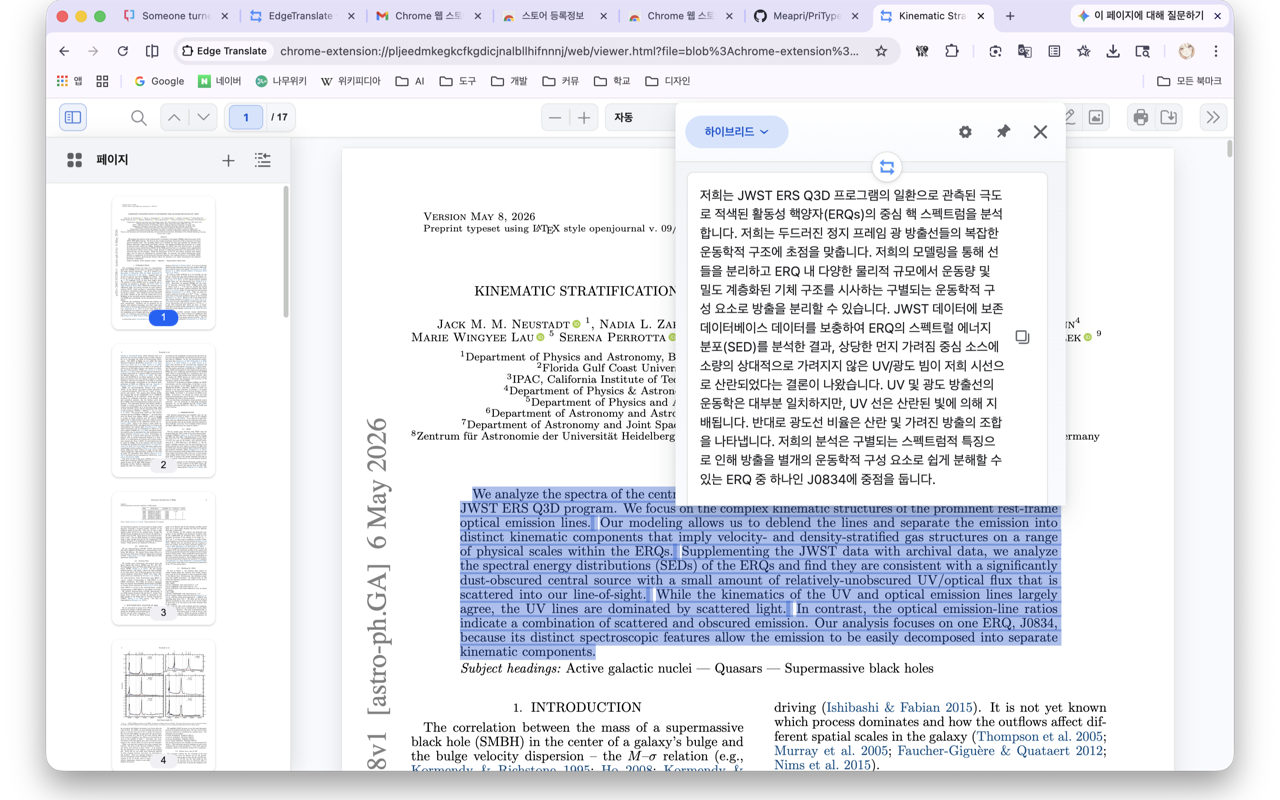The height and width of the screenshot is (800, 1280).
Task: Expand the AI bookmark folder
Action: (x=410, y=81)
